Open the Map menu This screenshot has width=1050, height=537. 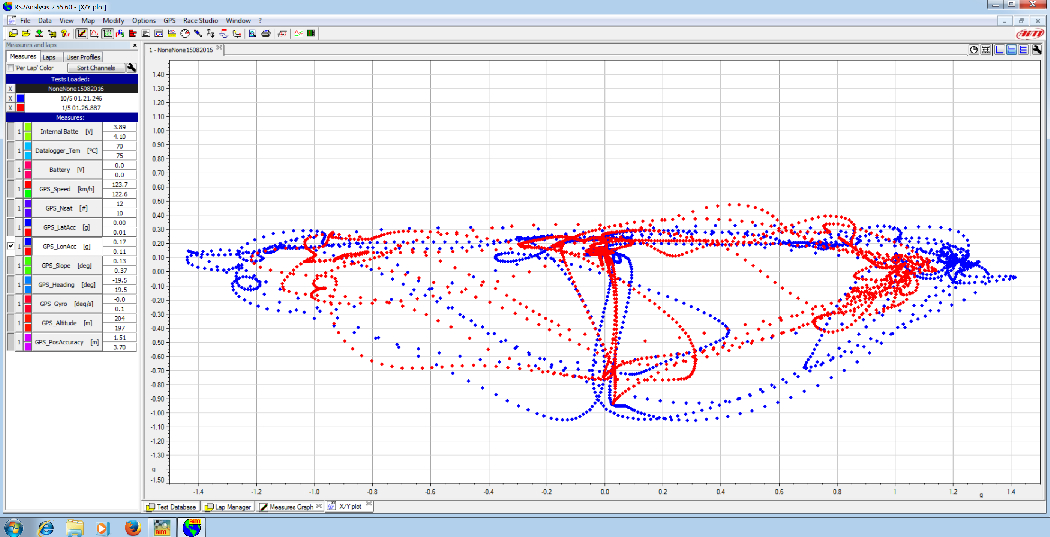(88, 21)
